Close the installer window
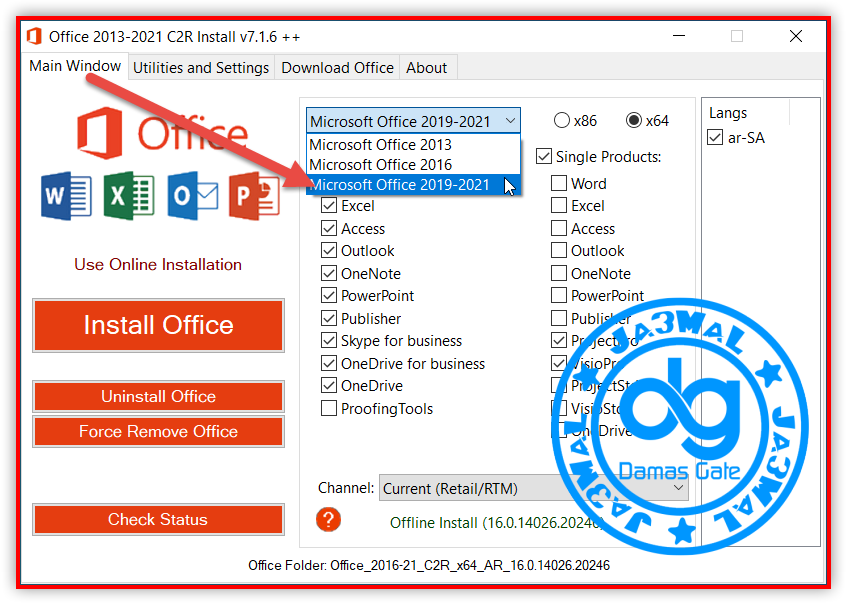 click(796, 36)
